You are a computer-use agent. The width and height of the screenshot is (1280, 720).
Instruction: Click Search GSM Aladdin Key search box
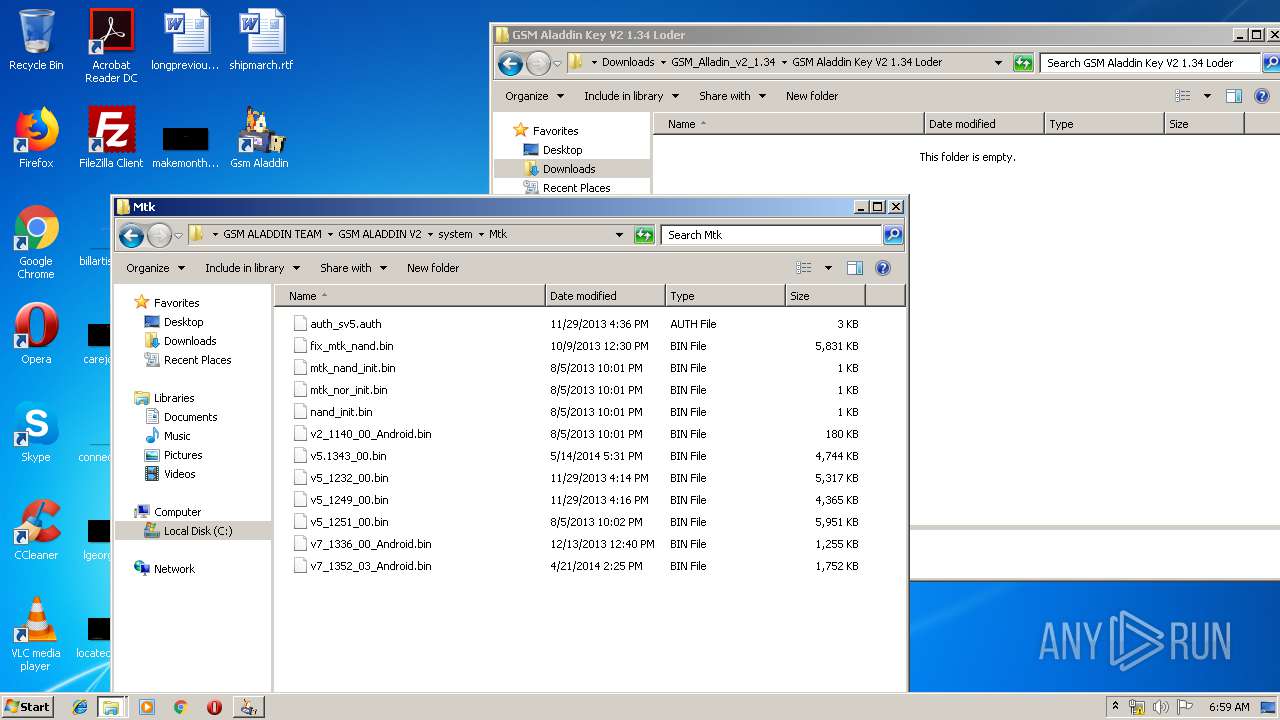point(1151,63)
